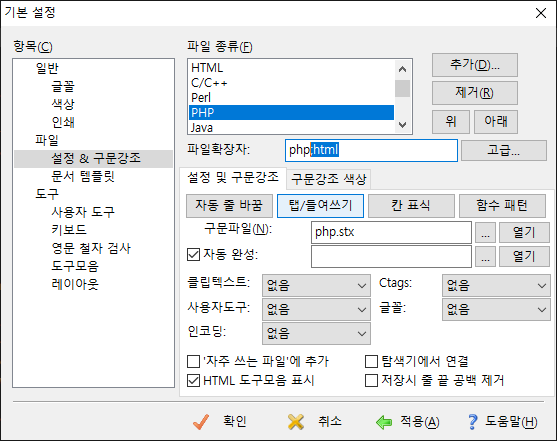Select HTML in the 파일 종류 list
Viewport: 557px width, 441px height.
[x=291, y=68]
